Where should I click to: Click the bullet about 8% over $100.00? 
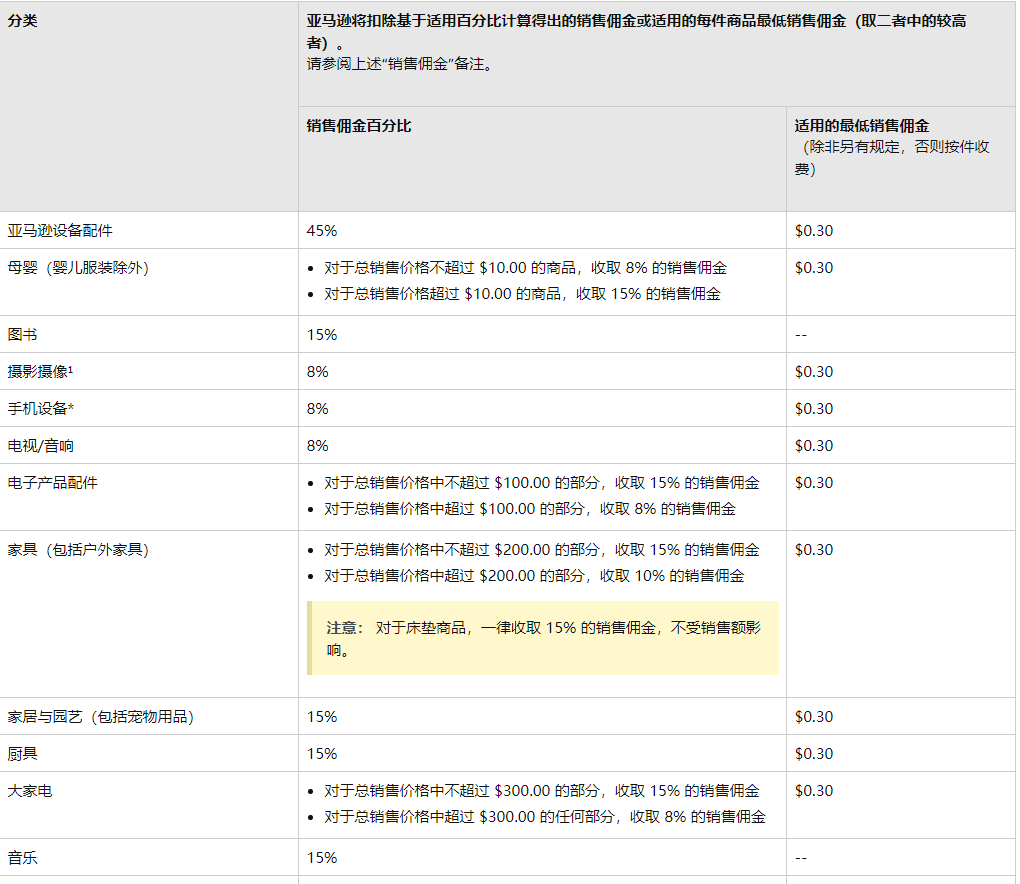coord(530,509)
